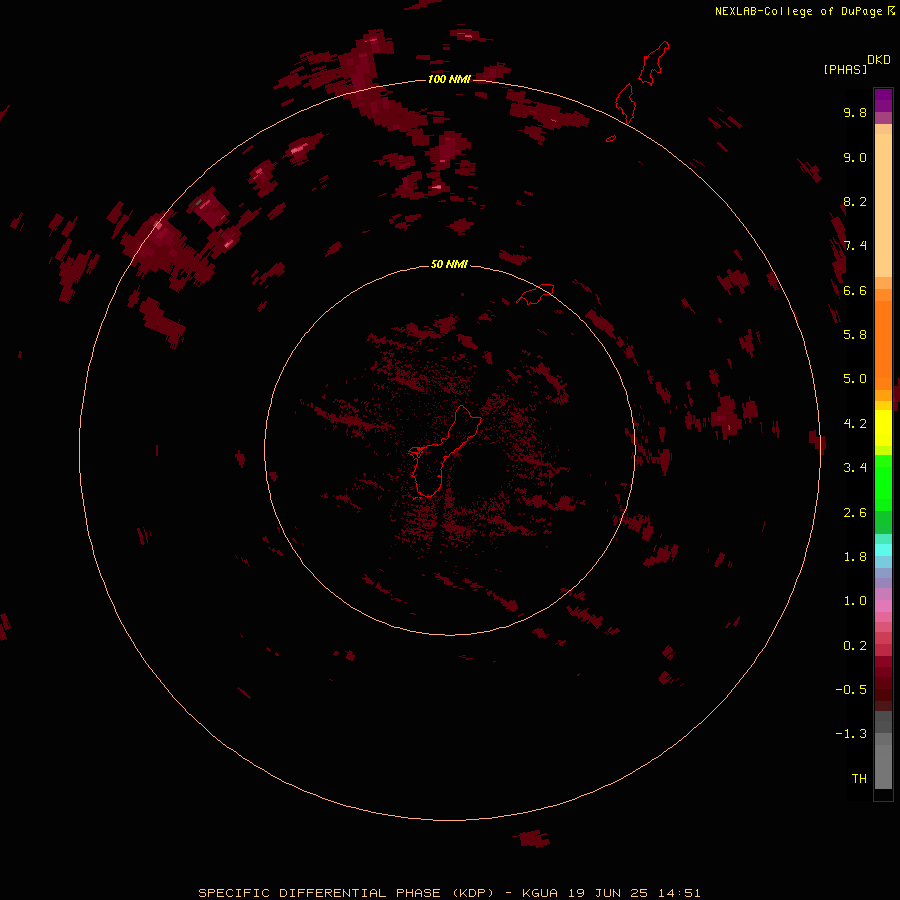Click the pale peach color bar segment

pos(883,205)
